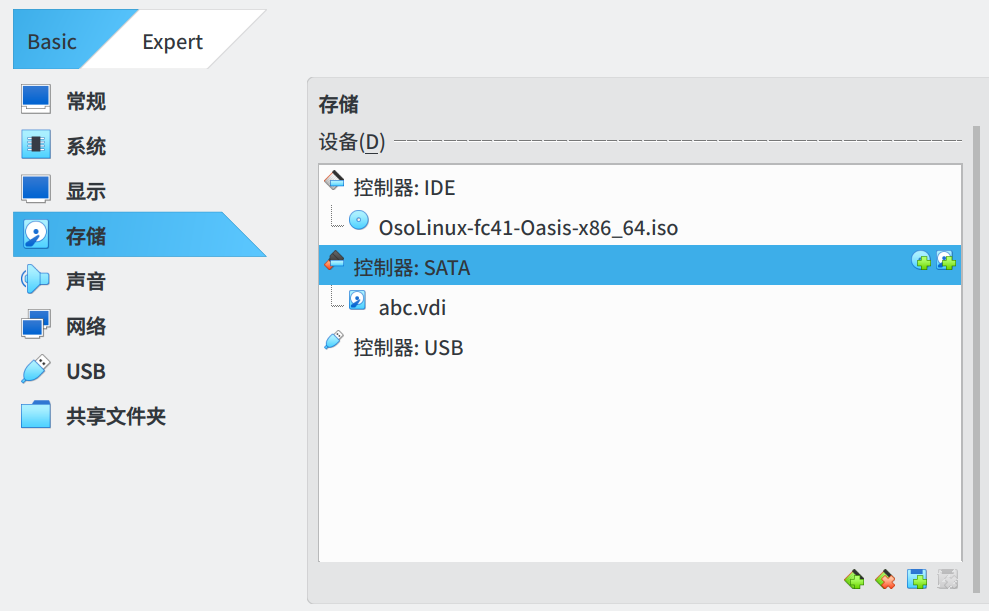Select the abc.vdi hard disk entry
The width and height of the screenshot is (989, 611).
click(x=413, y=307)
